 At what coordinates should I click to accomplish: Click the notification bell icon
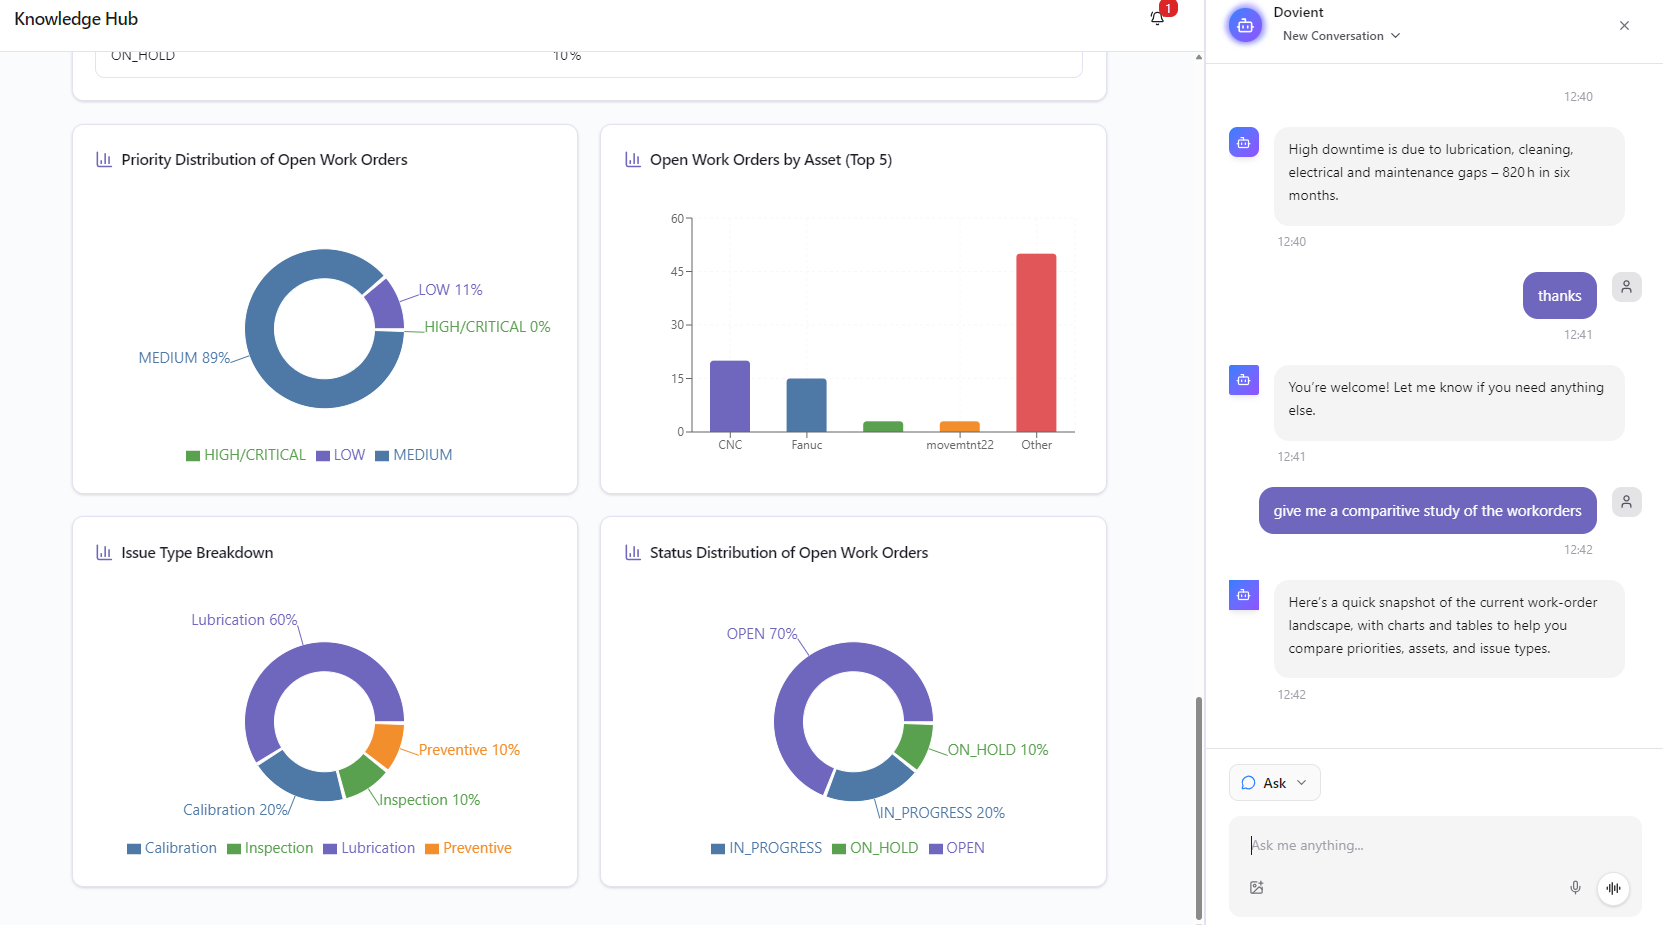tap(1157, 18)
